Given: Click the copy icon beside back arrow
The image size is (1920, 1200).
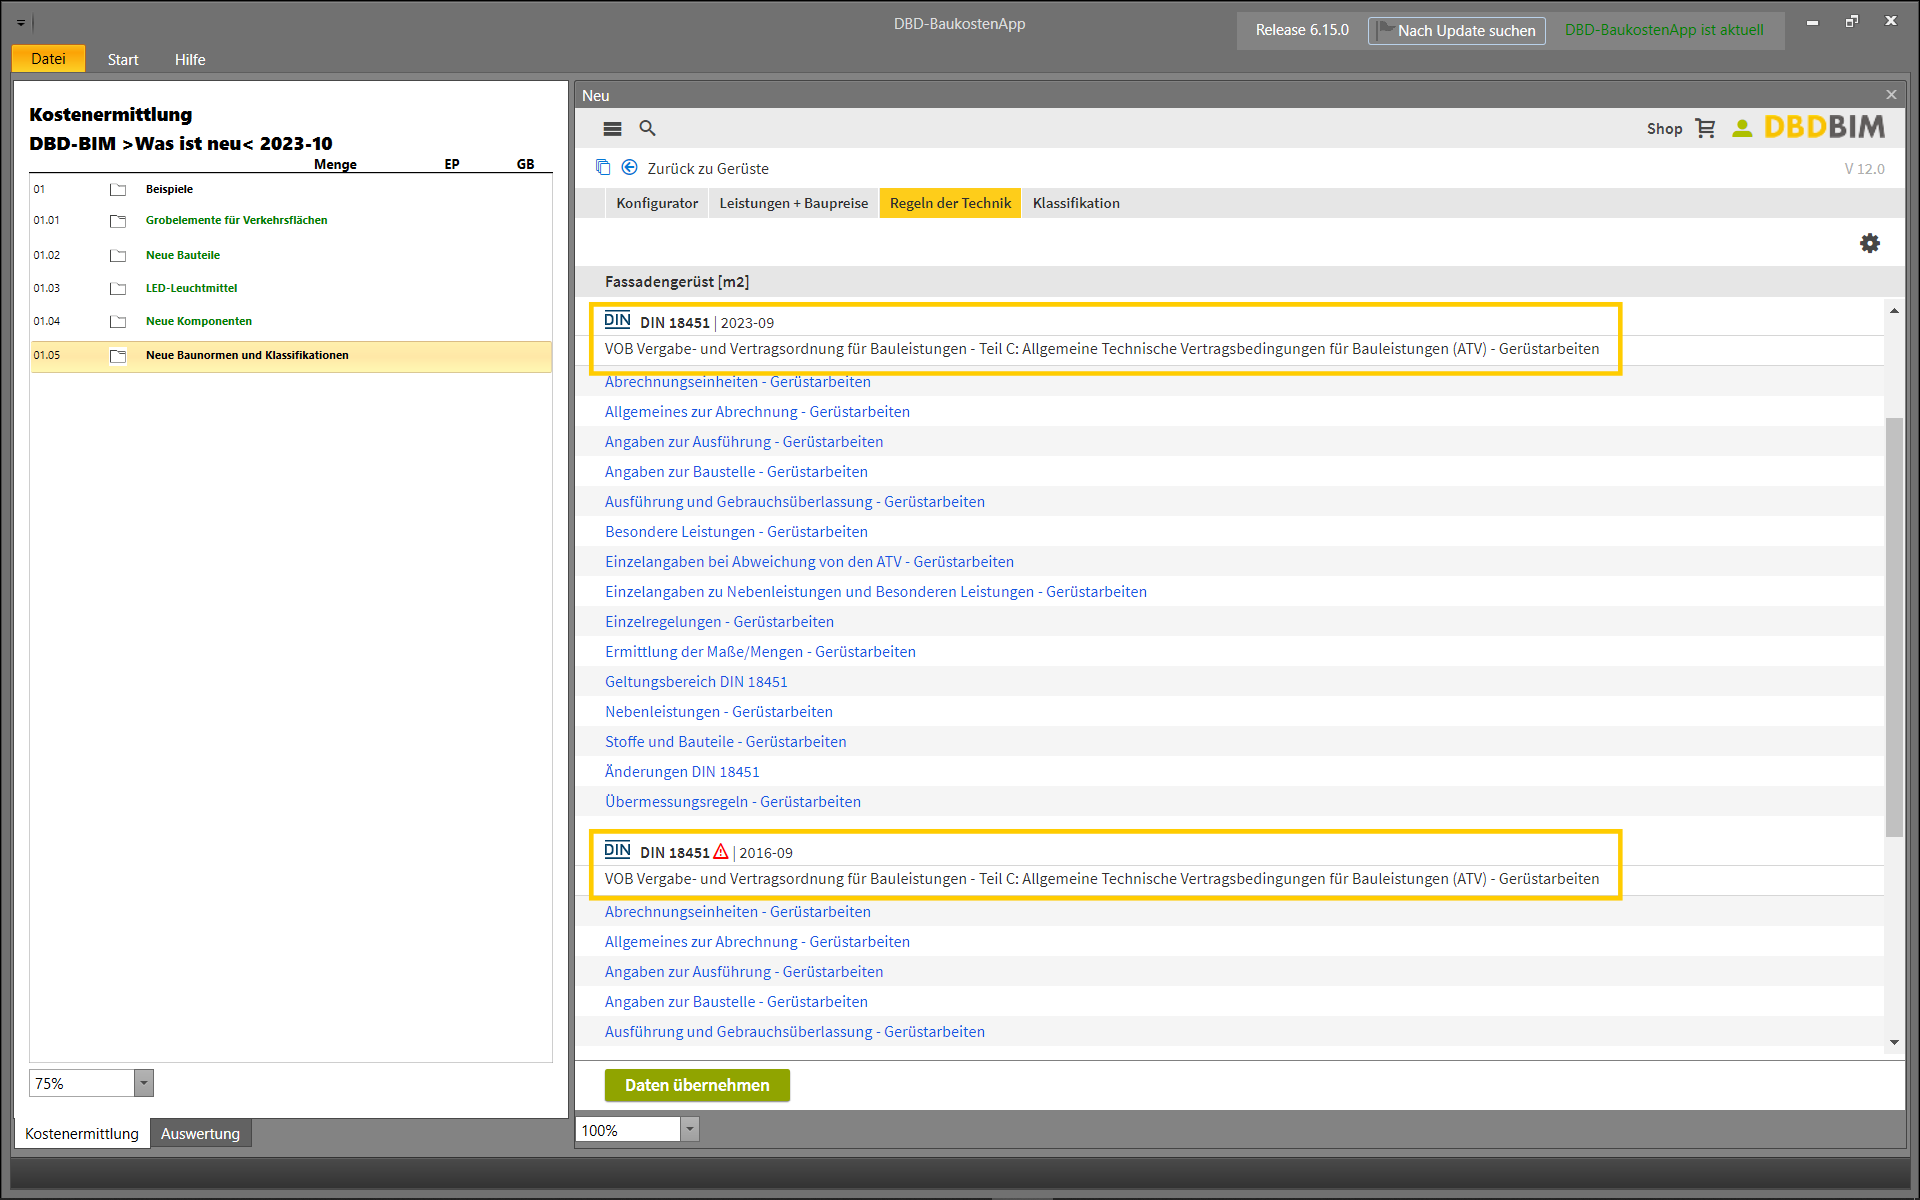Looking at the screenshot, I should click(603, 167).
